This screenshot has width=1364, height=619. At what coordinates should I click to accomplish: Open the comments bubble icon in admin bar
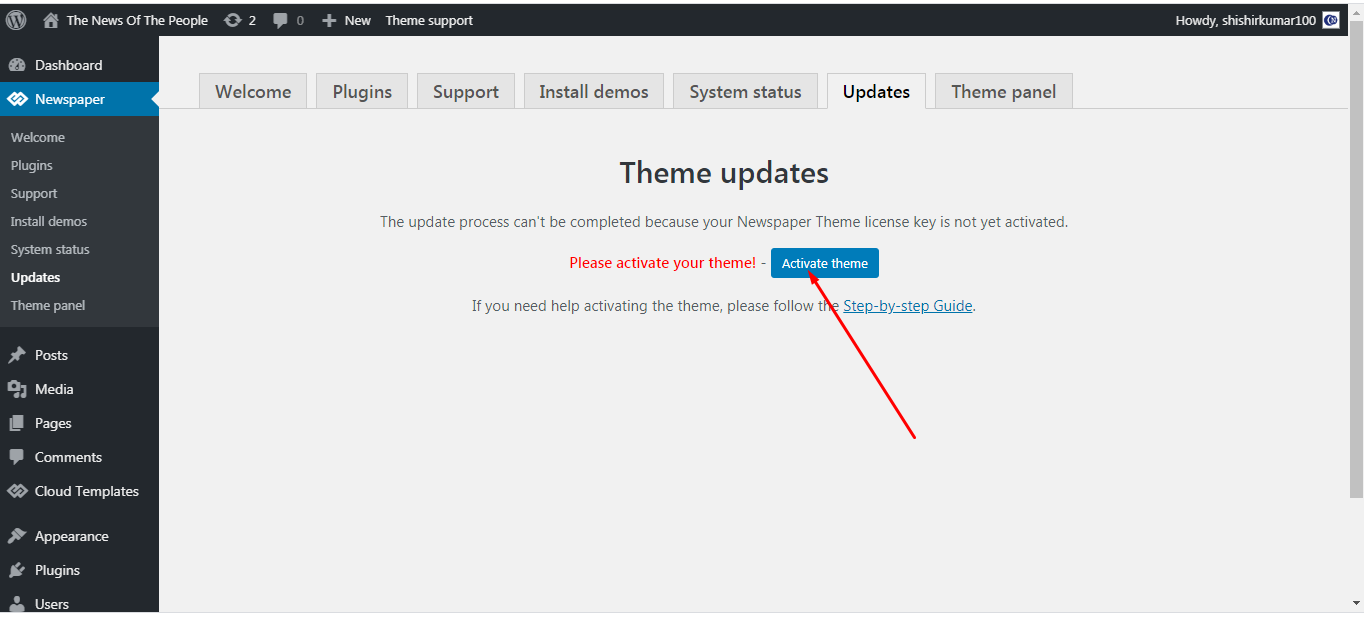click(x=280, y=20)
